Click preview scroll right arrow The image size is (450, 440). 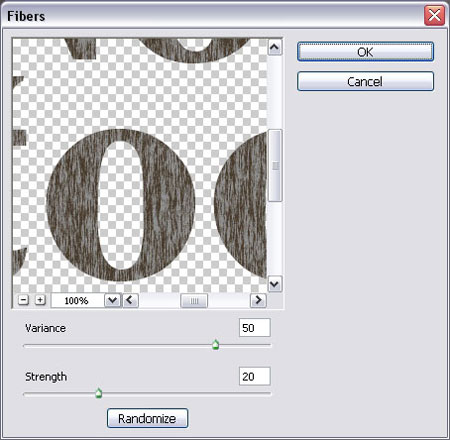tap(258, 300)
